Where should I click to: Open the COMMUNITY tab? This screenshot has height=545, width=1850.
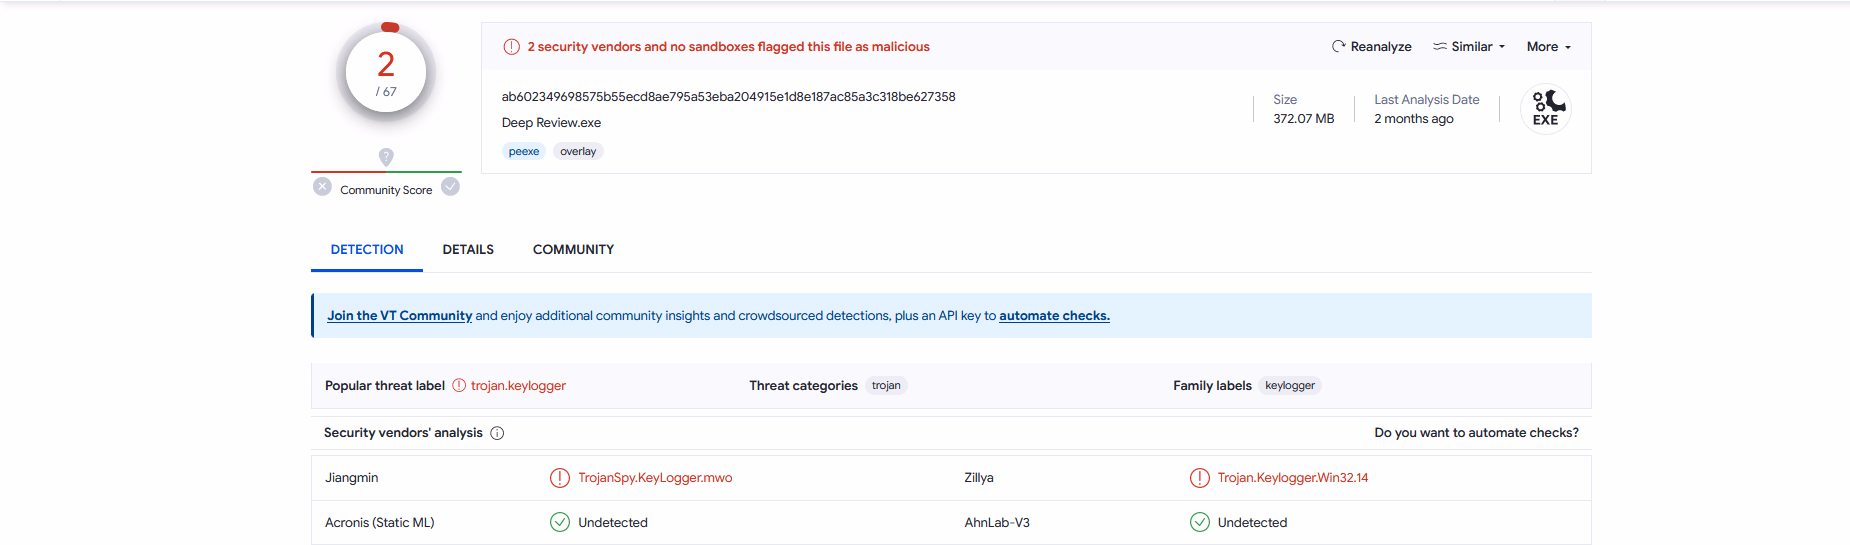click(x=573, y=249)
